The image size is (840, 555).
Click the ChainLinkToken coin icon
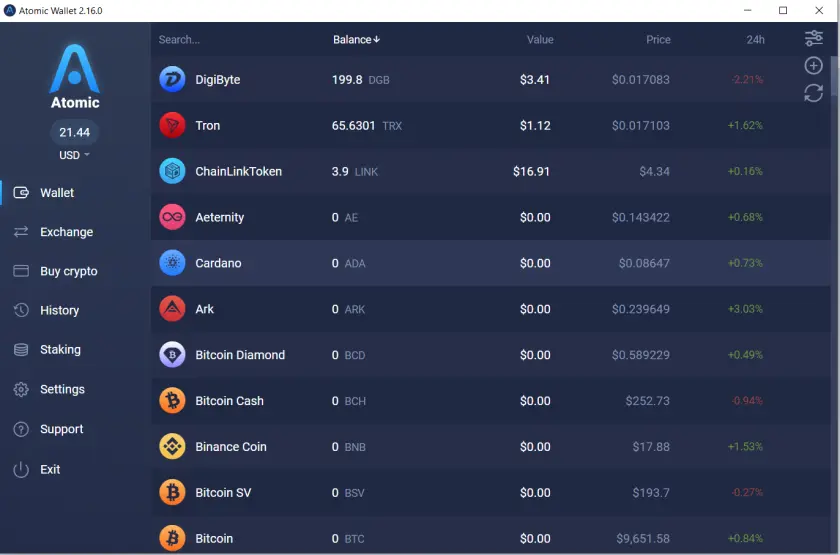pos(172,171)
